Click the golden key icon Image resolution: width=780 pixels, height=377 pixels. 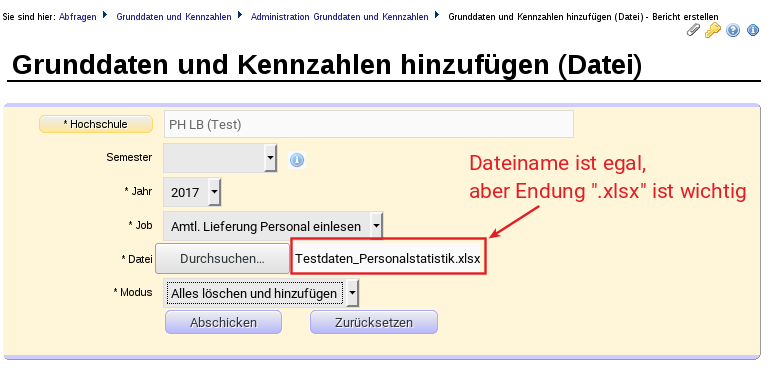[x=712, y=30]
